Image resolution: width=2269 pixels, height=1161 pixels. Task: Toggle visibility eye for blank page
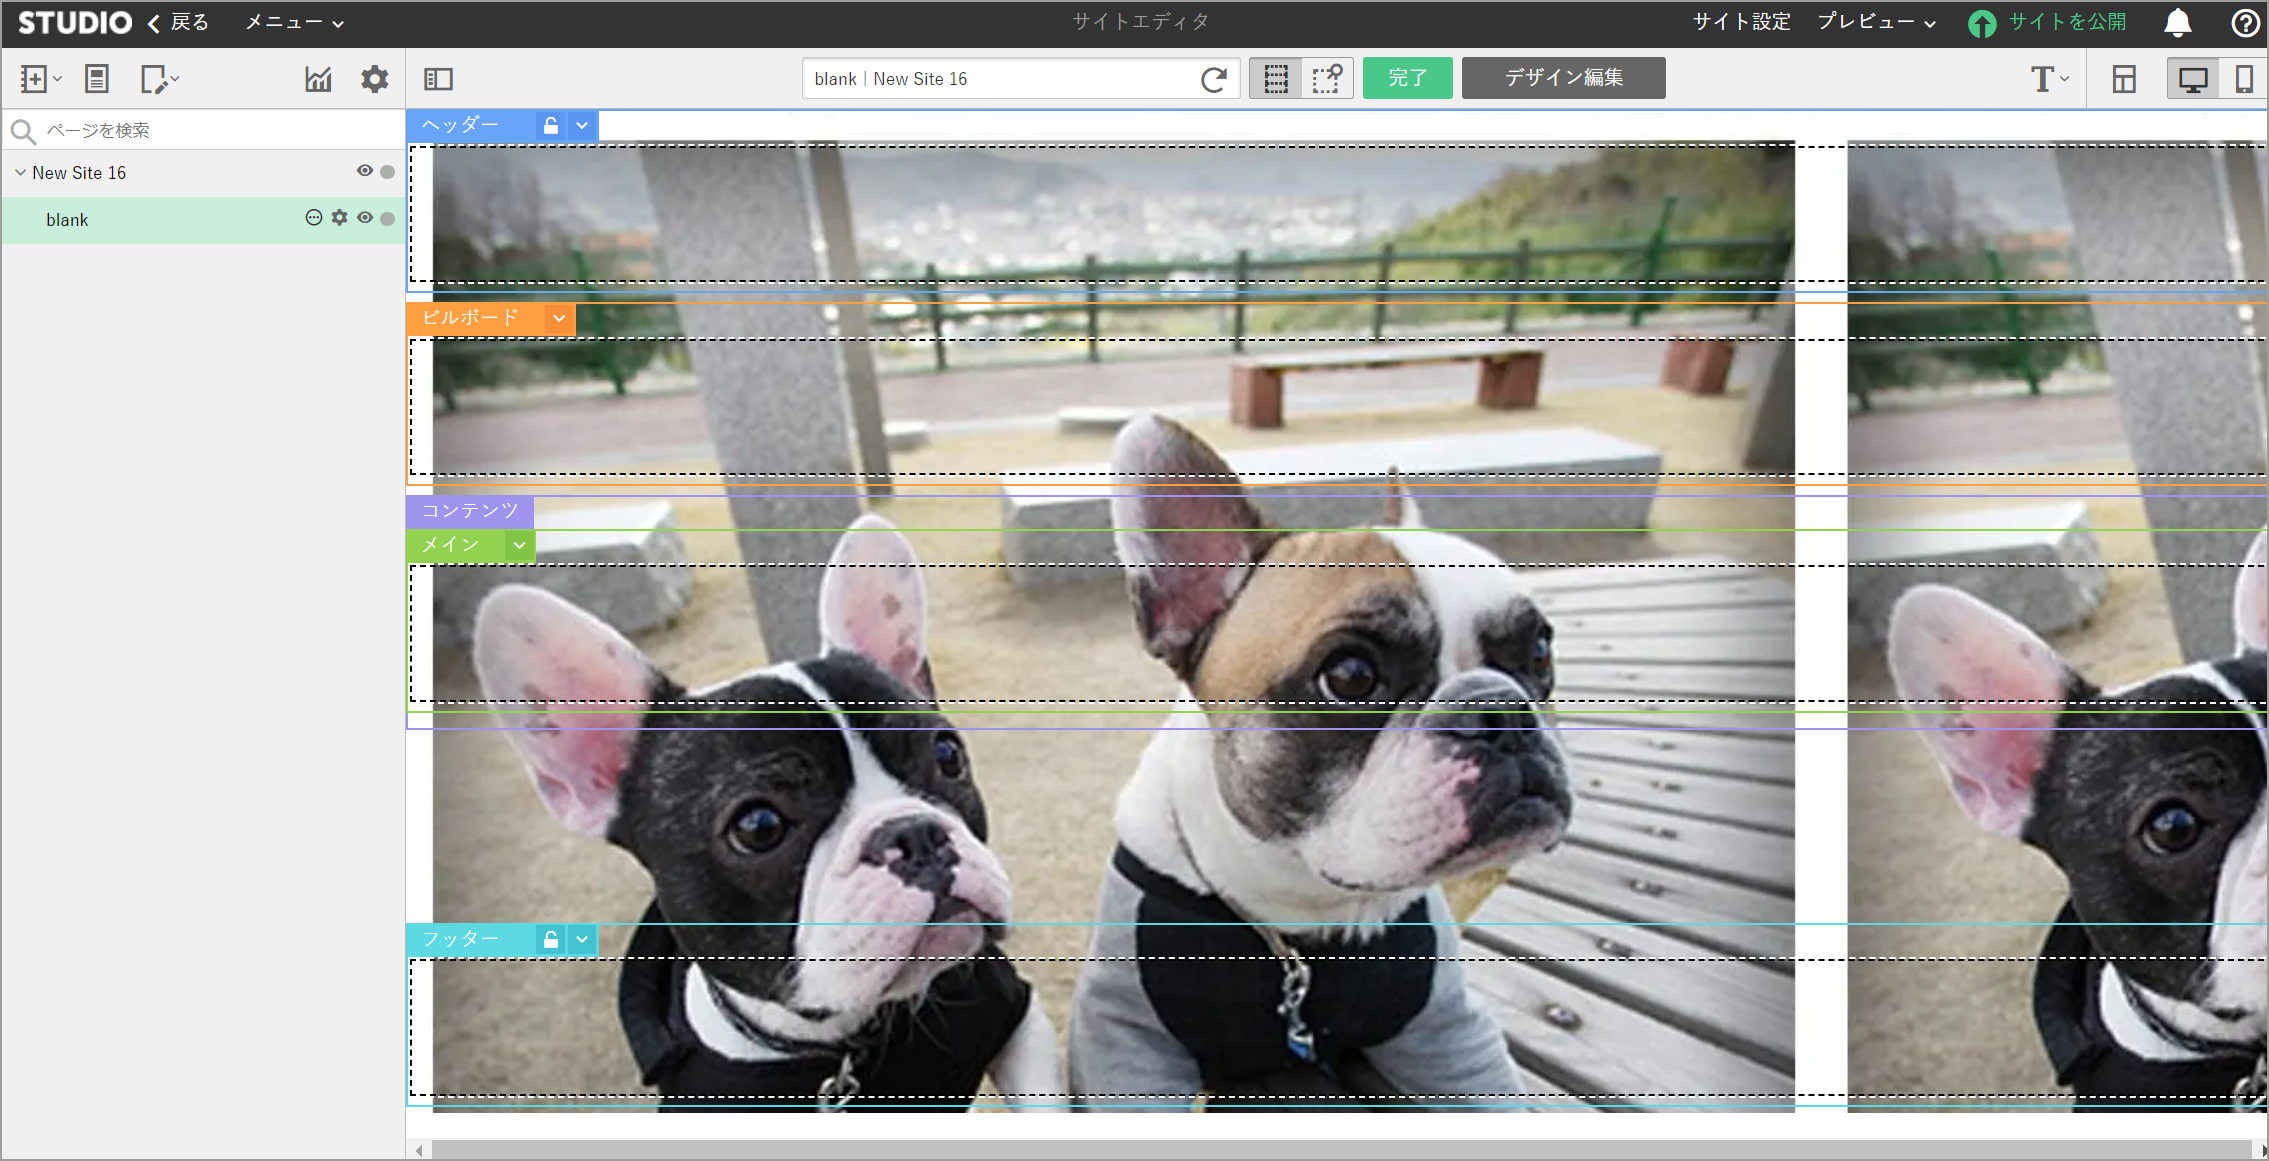coord(365,218)
